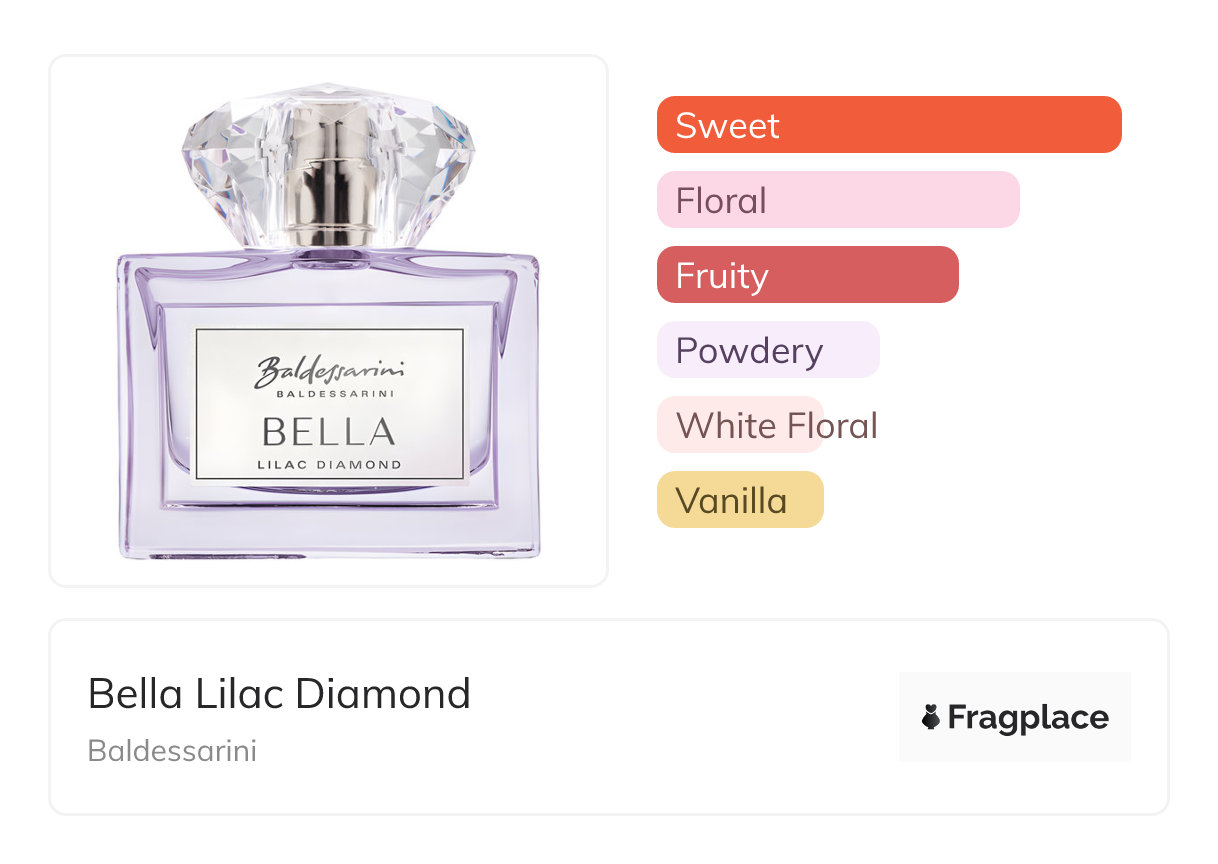Screen dimensions: 1218x864
Task: Click the small uppercase BALDESSARINI label text
Action: (329, 394)
